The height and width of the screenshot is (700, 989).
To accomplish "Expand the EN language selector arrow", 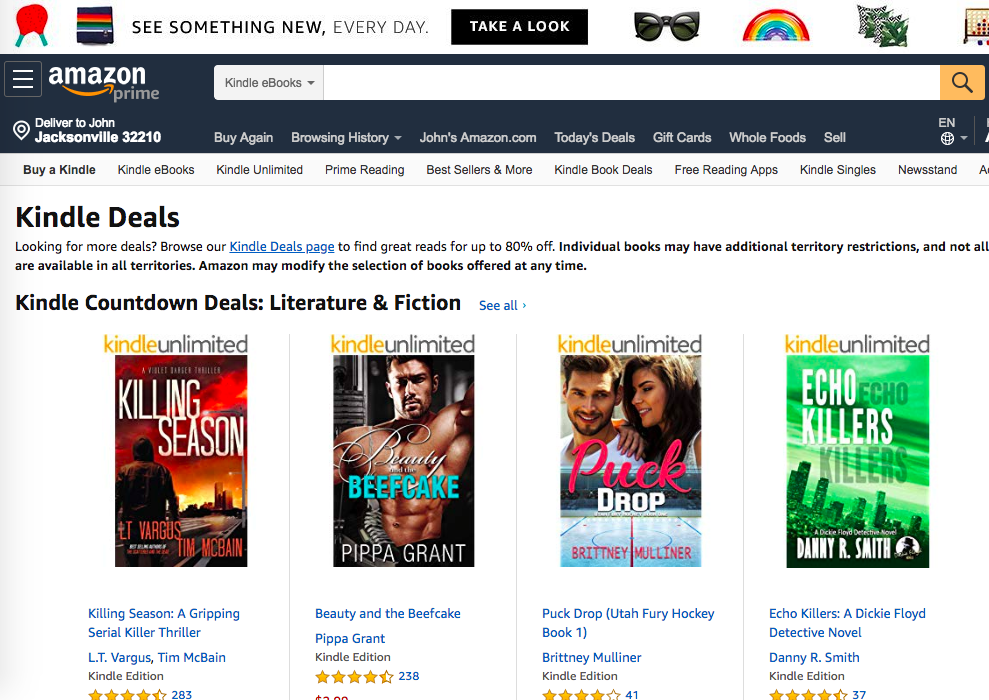I will click(964, 138).
